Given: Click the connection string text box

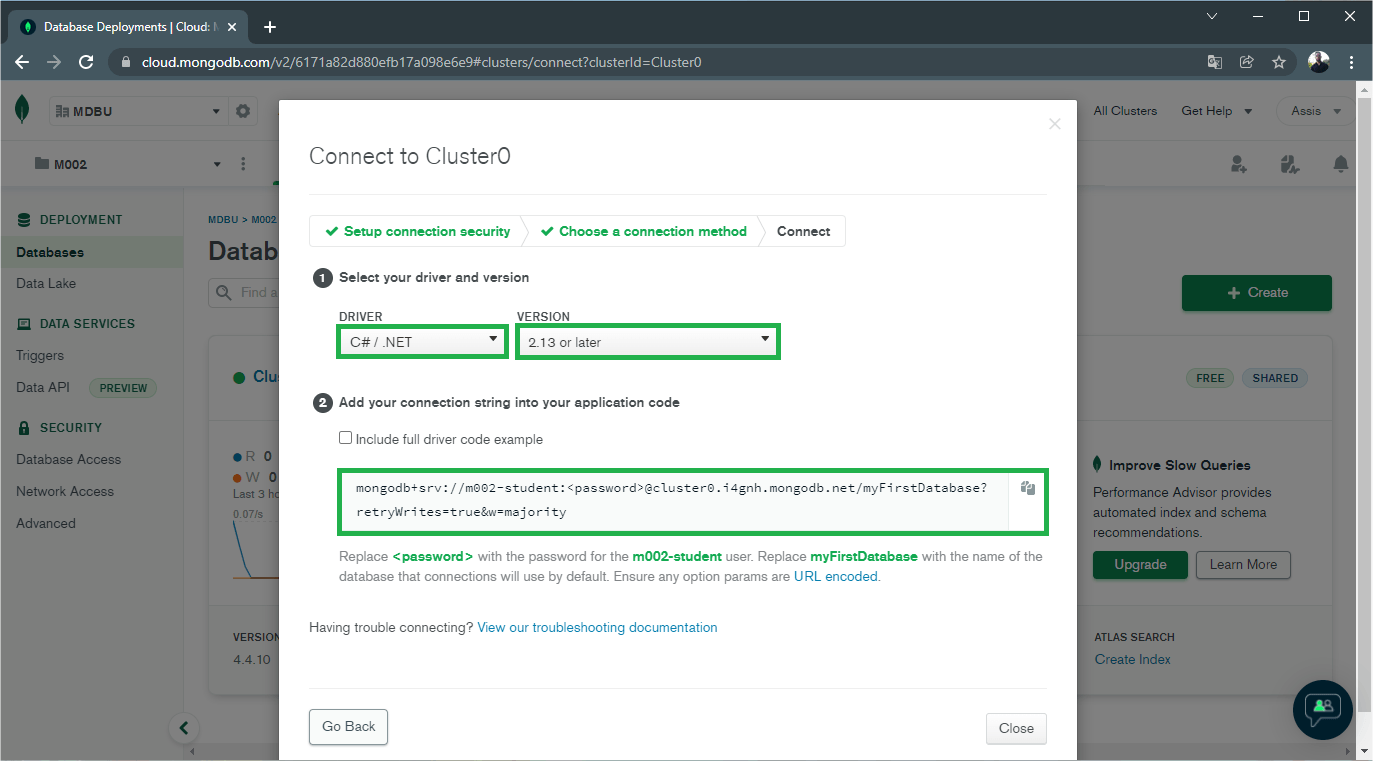Looking at the screenshot, I should tap(674, 500).
